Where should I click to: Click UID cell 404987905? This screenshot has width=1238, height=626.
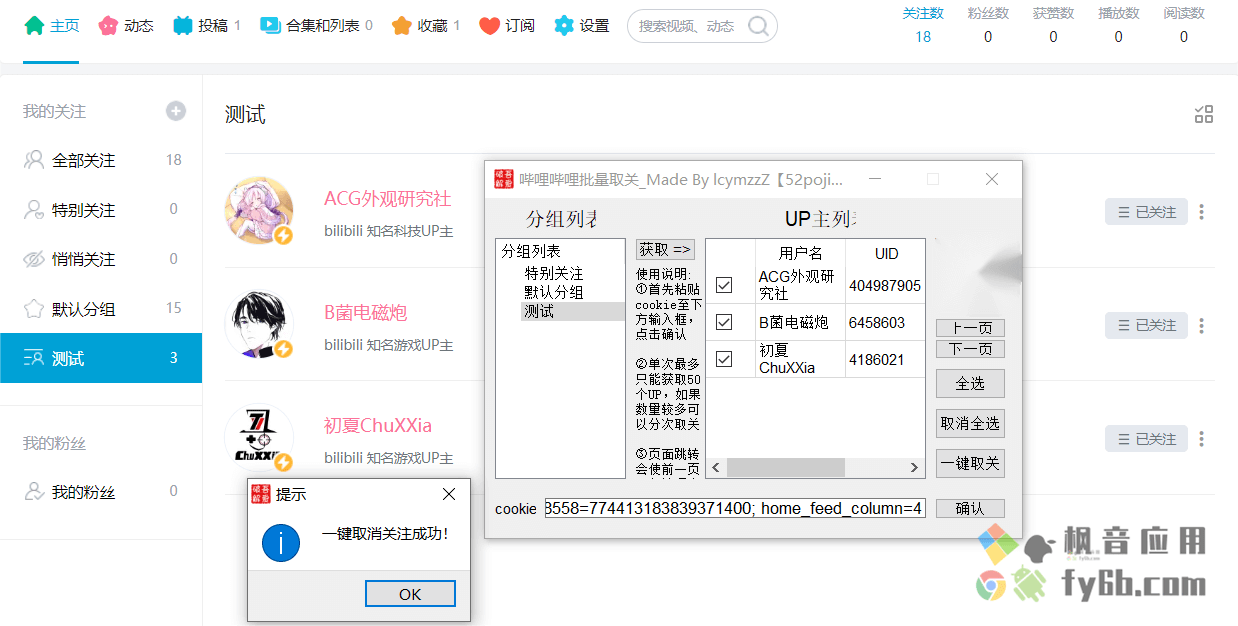[x=885, y=286]
